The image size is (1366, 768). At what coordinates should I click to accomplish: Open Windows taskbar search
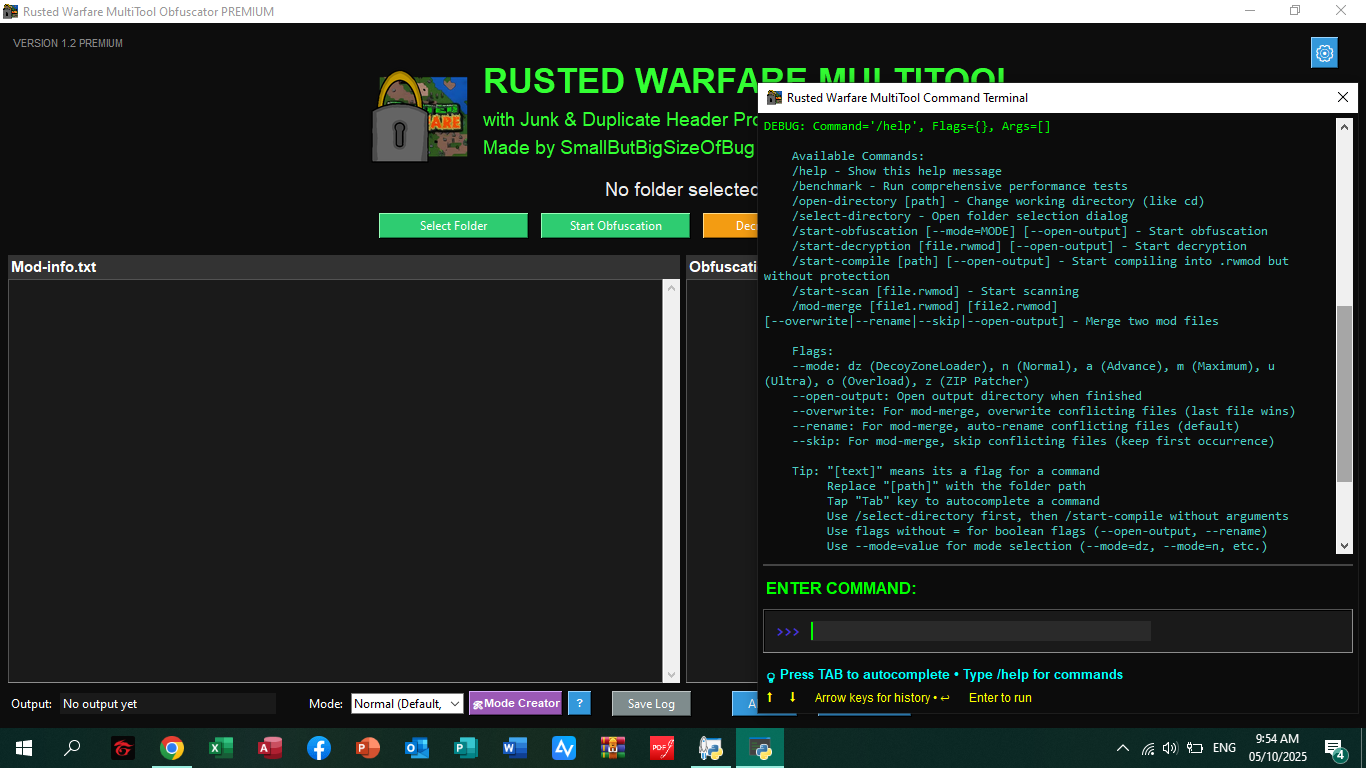(x=72, y=747)
